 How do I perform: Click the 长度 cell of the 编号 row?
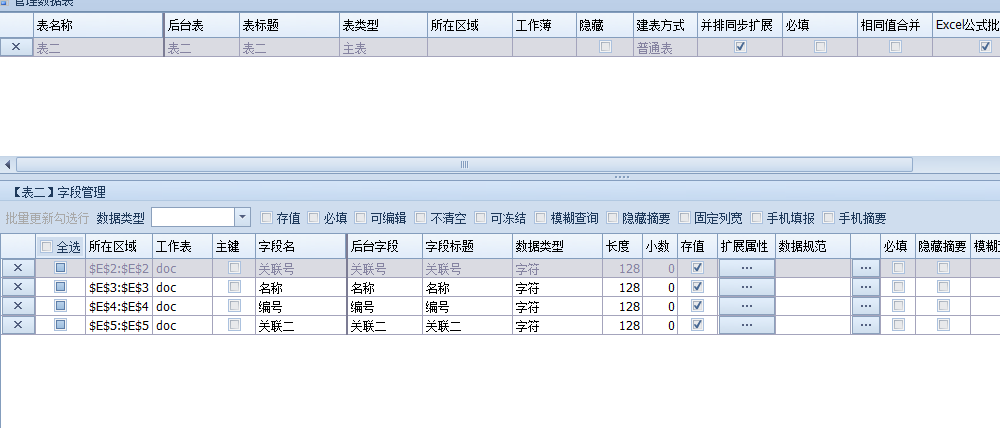pos(622,306)
